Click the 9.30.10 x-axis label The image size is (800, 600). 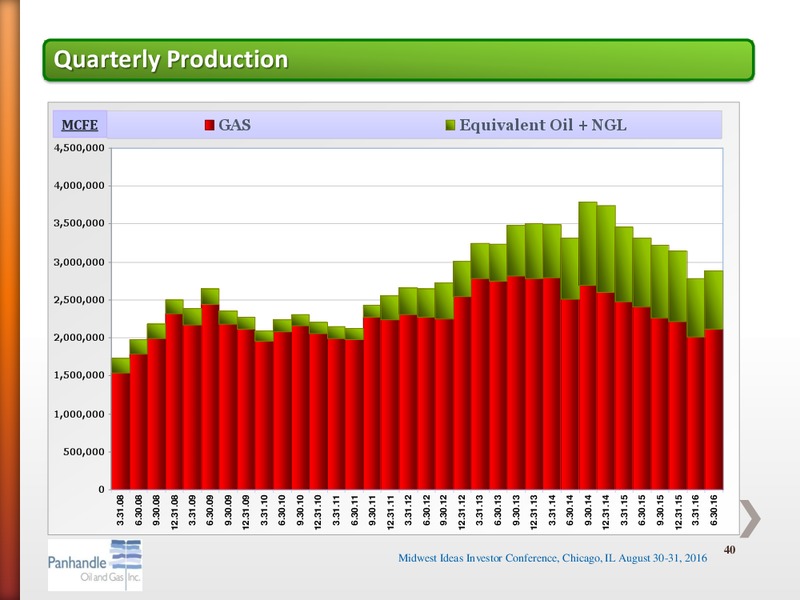(300, 510)
